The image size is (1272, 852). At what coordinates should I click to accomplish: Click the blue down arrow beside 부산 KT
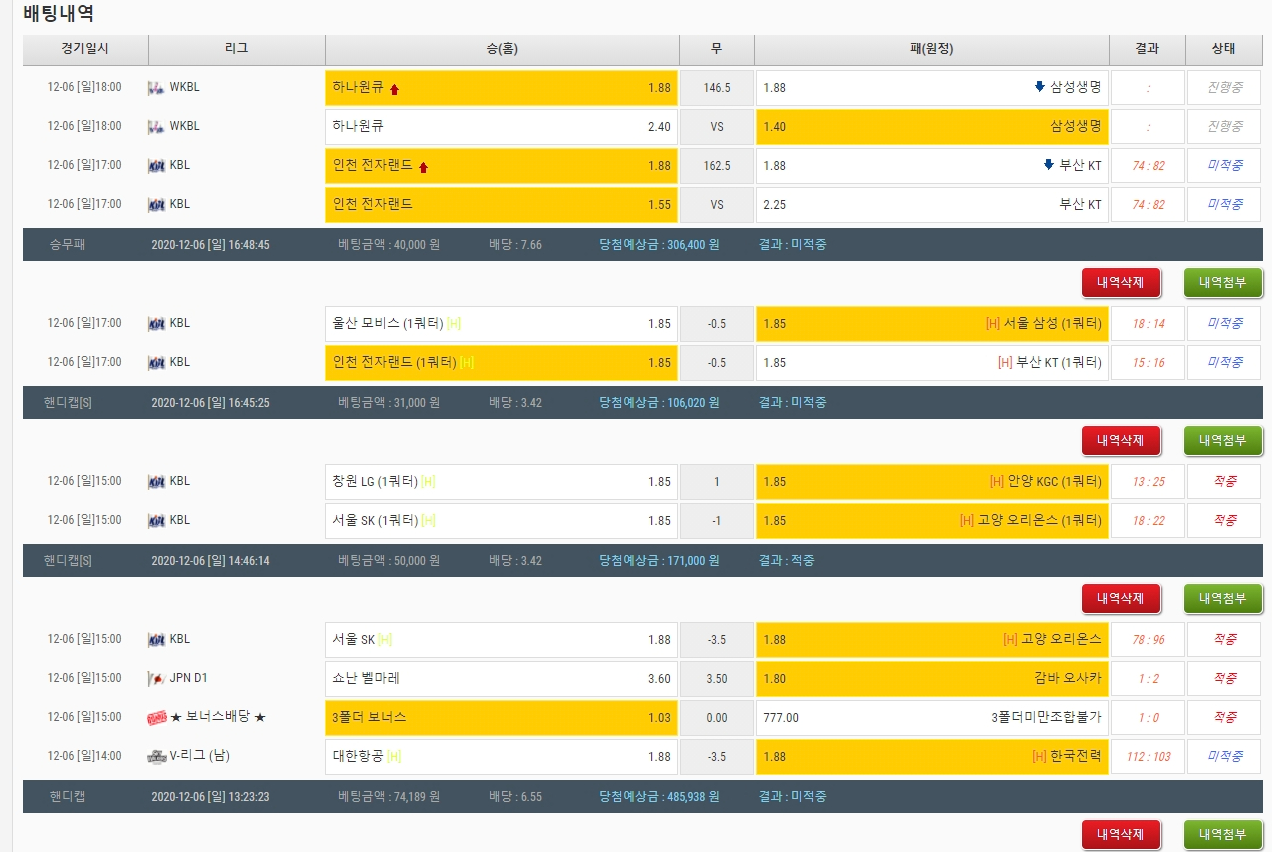tap(1048, 165)
